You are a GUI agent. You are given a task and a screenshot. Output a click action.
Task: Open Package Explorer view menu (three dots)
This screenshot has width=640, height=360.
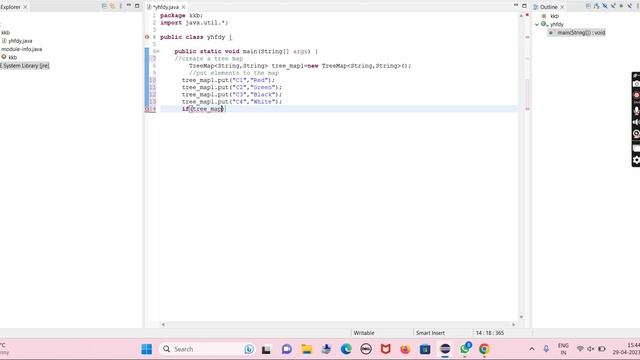coord(121,6)
